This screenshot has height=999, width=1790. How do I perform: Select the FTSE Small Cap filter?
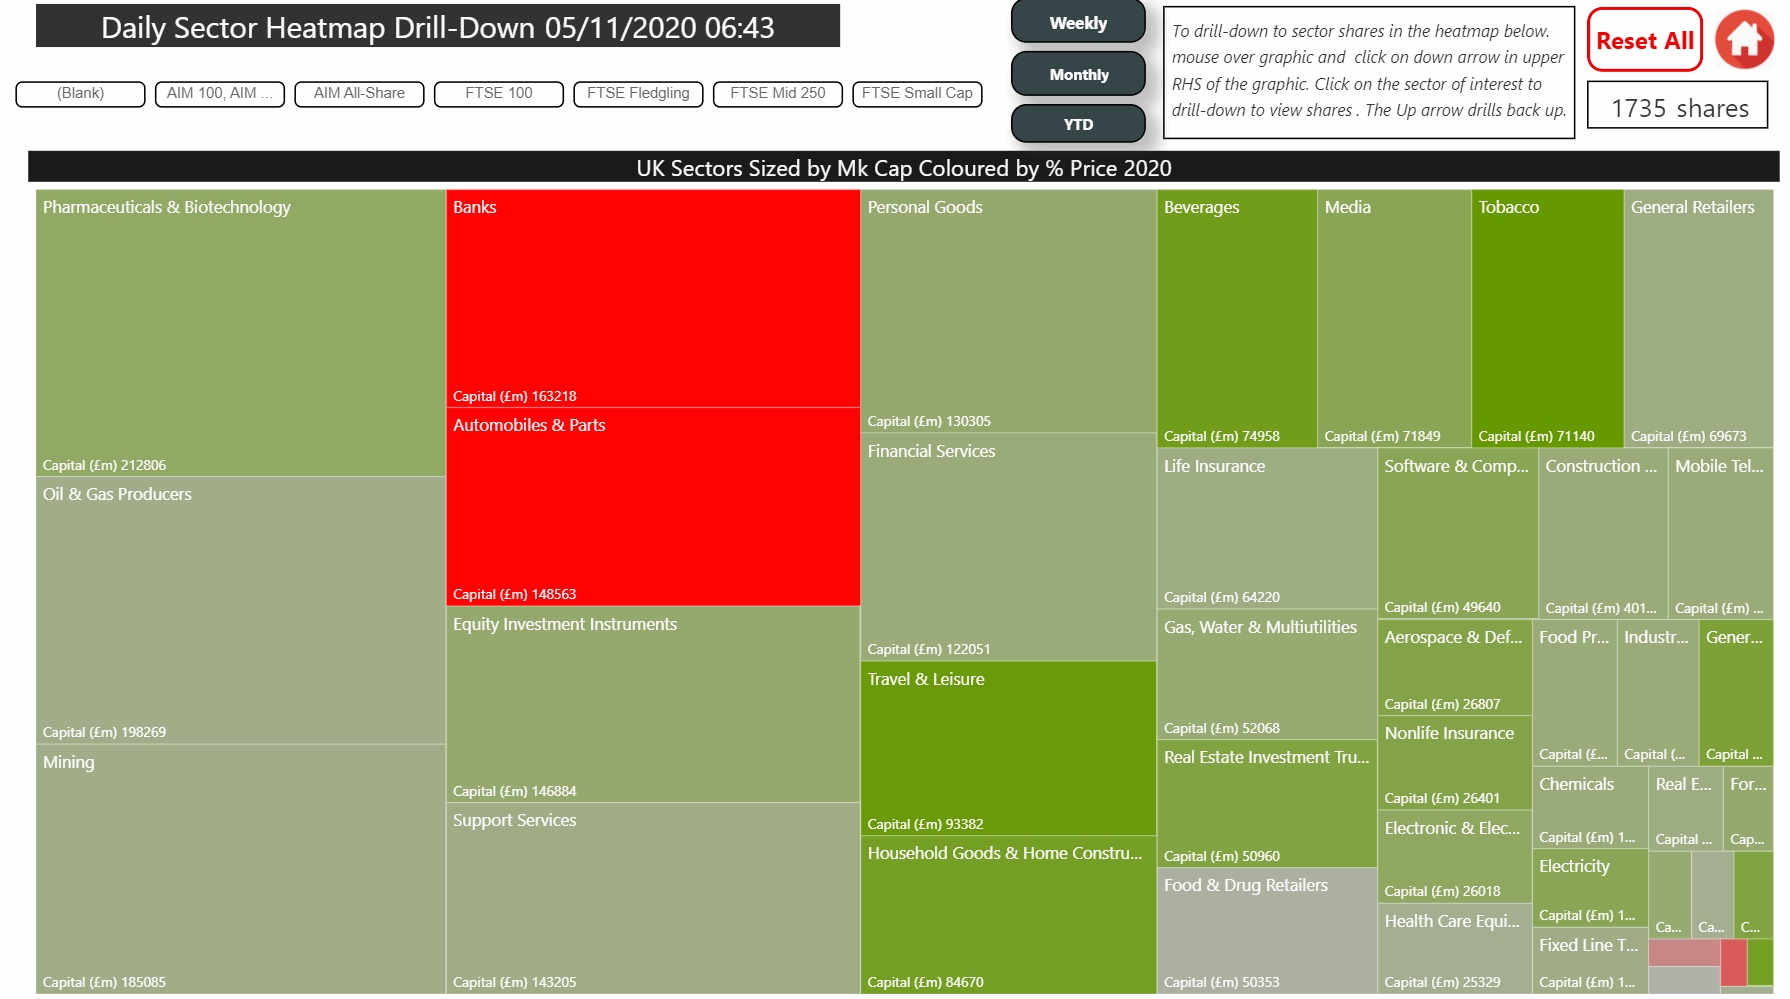coord(917,93)
